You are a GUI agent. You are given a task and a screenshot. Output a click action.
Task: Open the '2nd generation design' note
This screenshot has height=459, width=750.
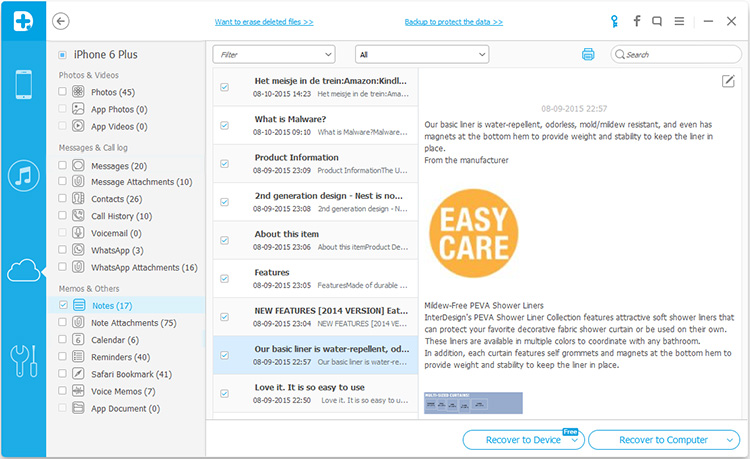[316, 202]
